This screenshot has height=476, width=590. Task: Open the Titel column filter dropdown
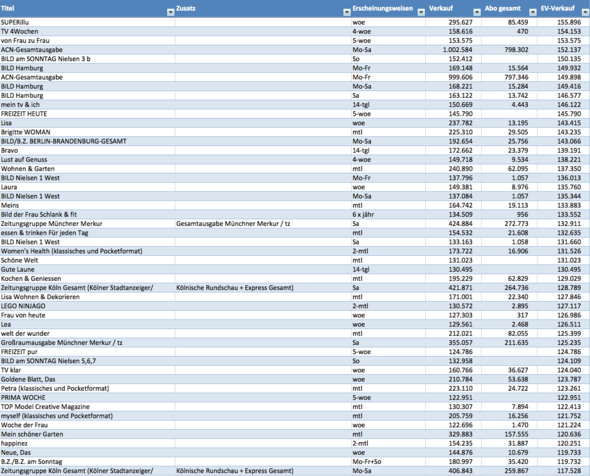170,12
